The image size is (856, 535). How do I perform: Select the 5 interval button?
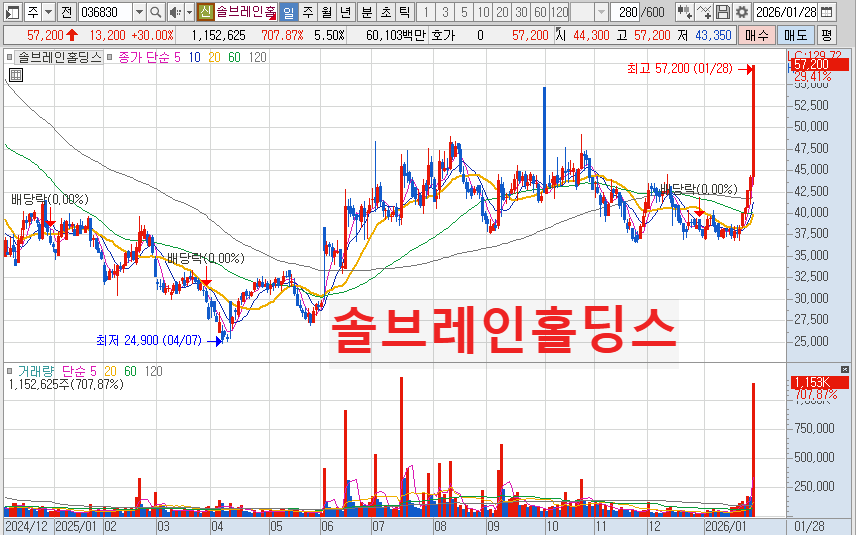coord(465,12)
